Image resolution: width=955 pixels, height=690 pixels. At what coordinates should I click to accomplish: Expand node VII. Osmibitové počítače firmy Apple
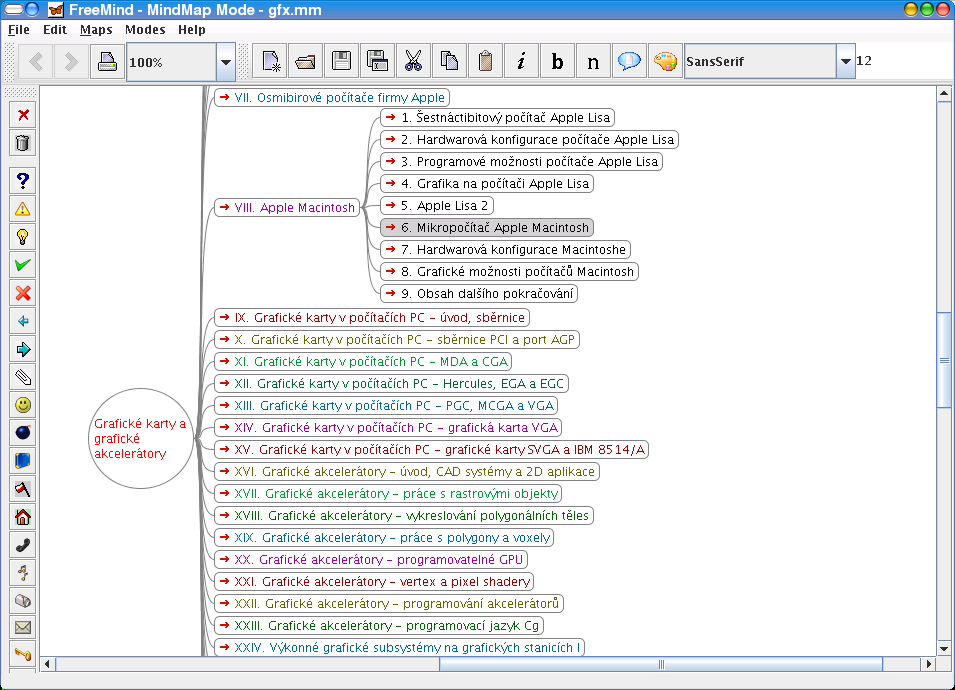coord(332,97)
